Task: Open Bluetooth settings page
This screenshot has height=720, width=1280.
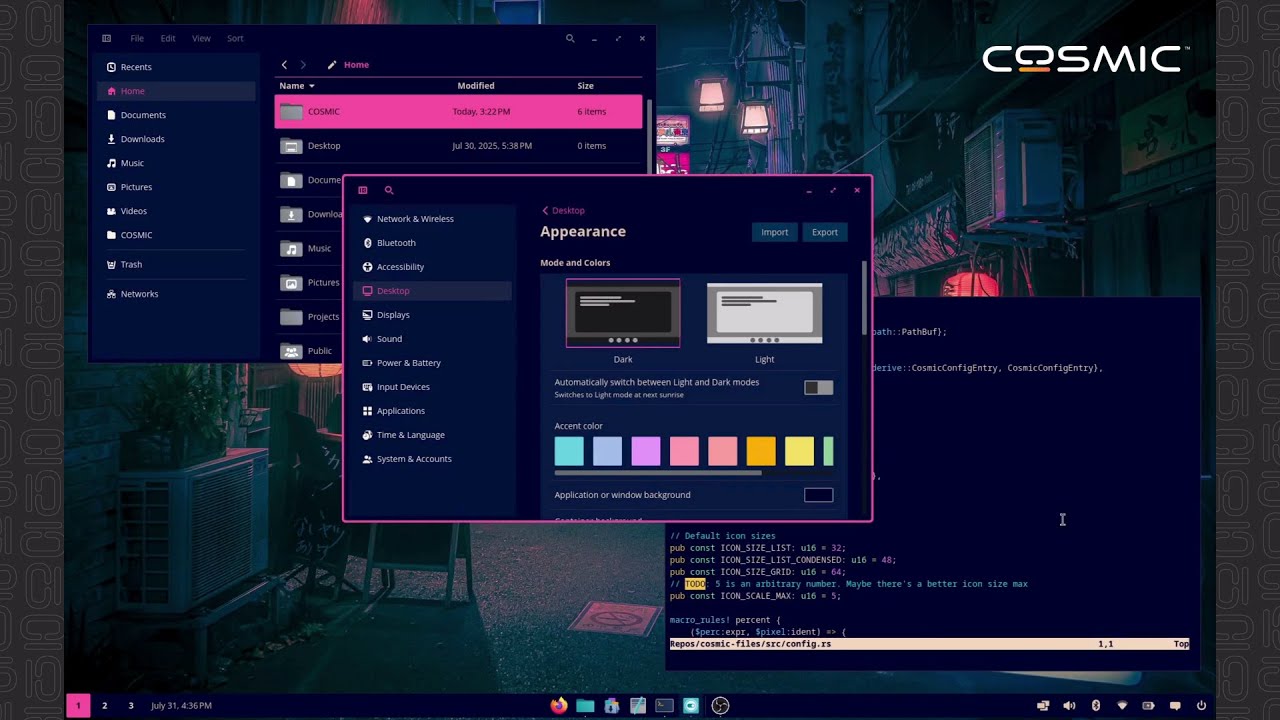Action: click(432, 242)
